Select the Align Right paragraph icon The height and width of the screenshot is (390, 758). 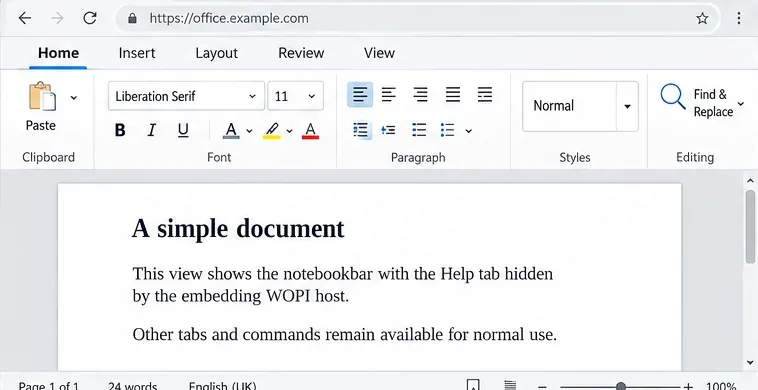(x=420, y=94)
